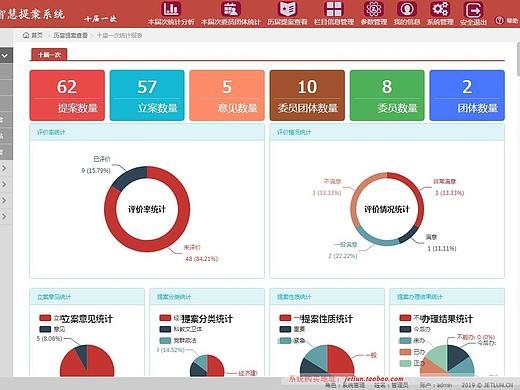
Task: Click red 非常满意 donut segment
Action: point(418,197)
